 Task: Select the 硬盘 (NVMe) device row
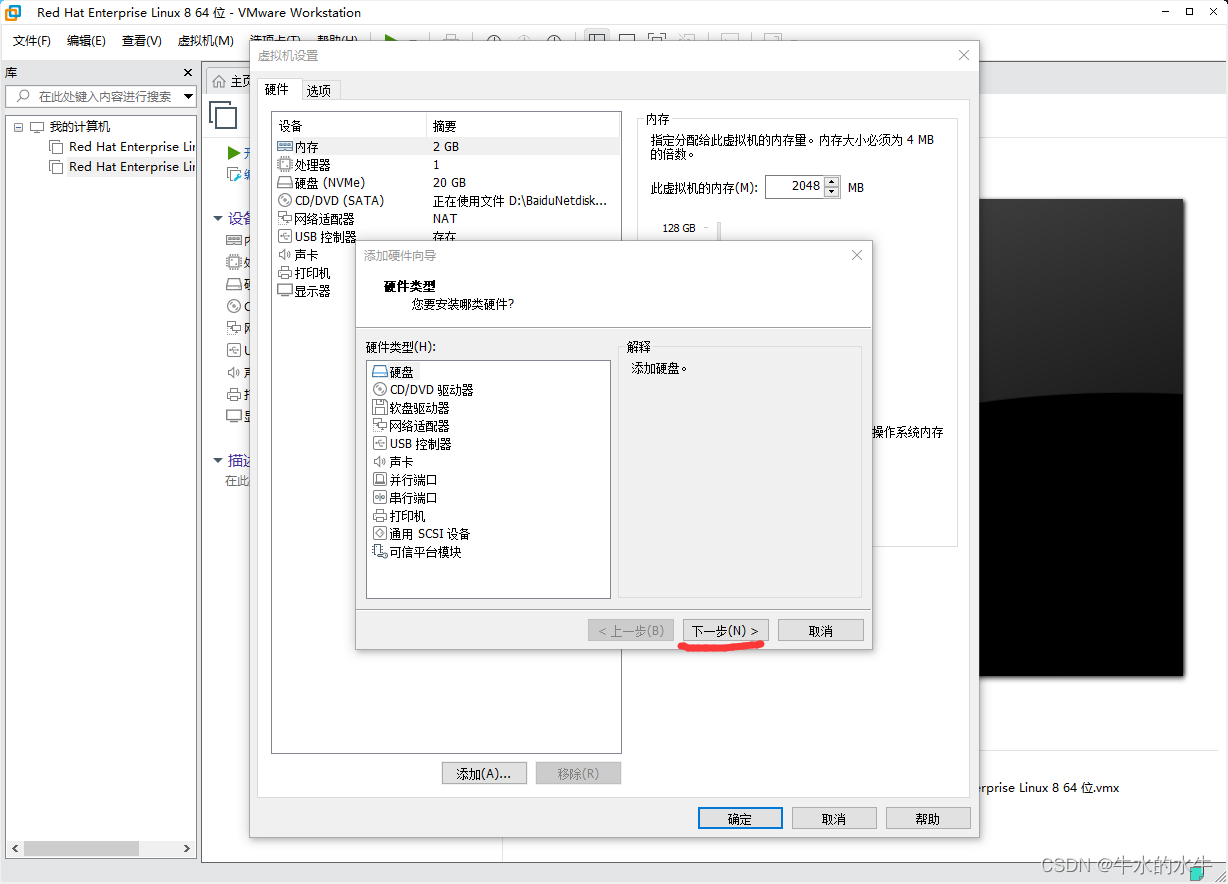tap(446, 183)
